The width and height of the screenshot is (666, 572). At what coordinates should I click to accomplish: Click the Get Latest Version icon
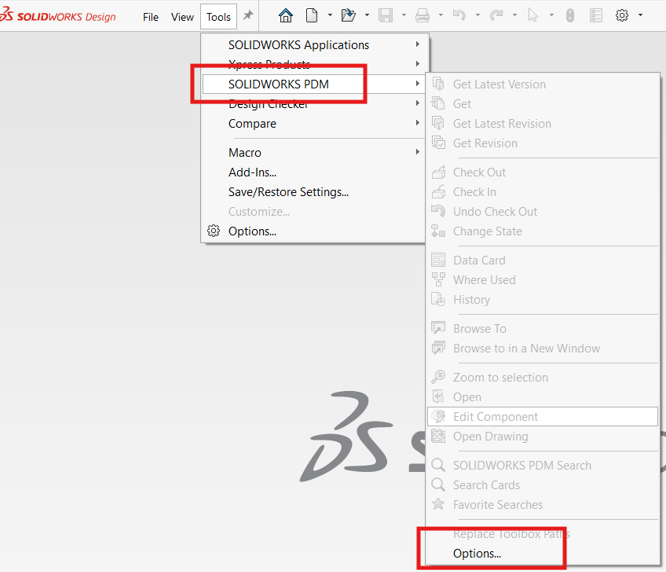click(438, 84)
